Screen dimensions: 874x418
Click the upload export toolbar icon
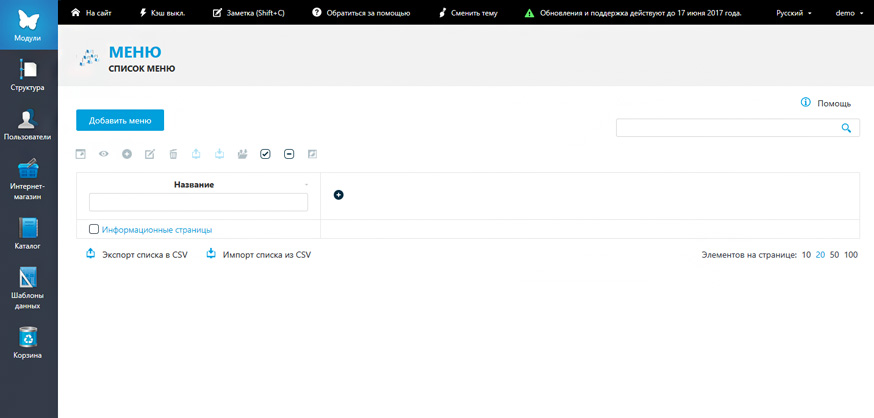click(x=196, y=154)
